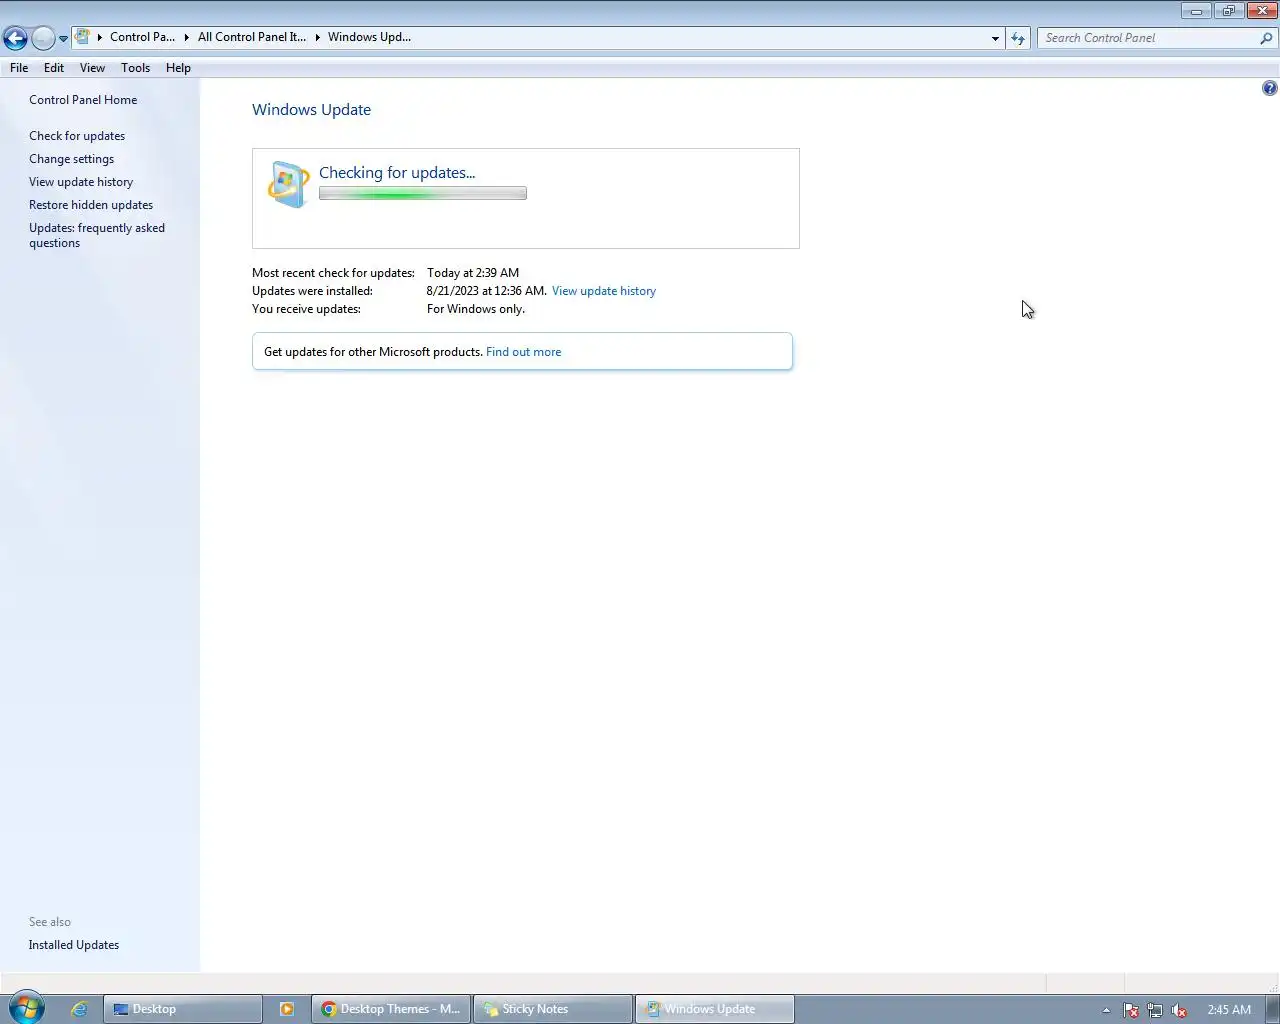
Task: Open the File menu
Action: pos(19,68)
